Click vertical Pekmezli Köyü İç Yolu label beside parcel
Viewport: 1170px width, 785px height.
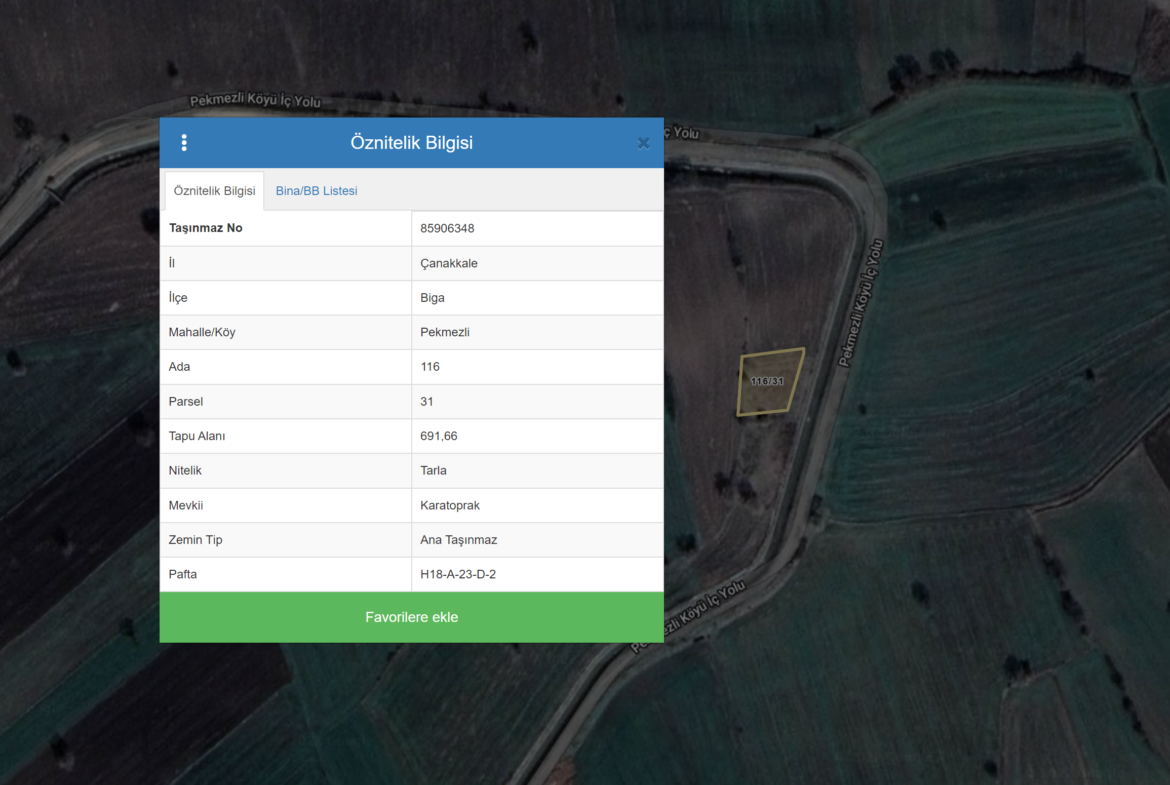[861, 303]
